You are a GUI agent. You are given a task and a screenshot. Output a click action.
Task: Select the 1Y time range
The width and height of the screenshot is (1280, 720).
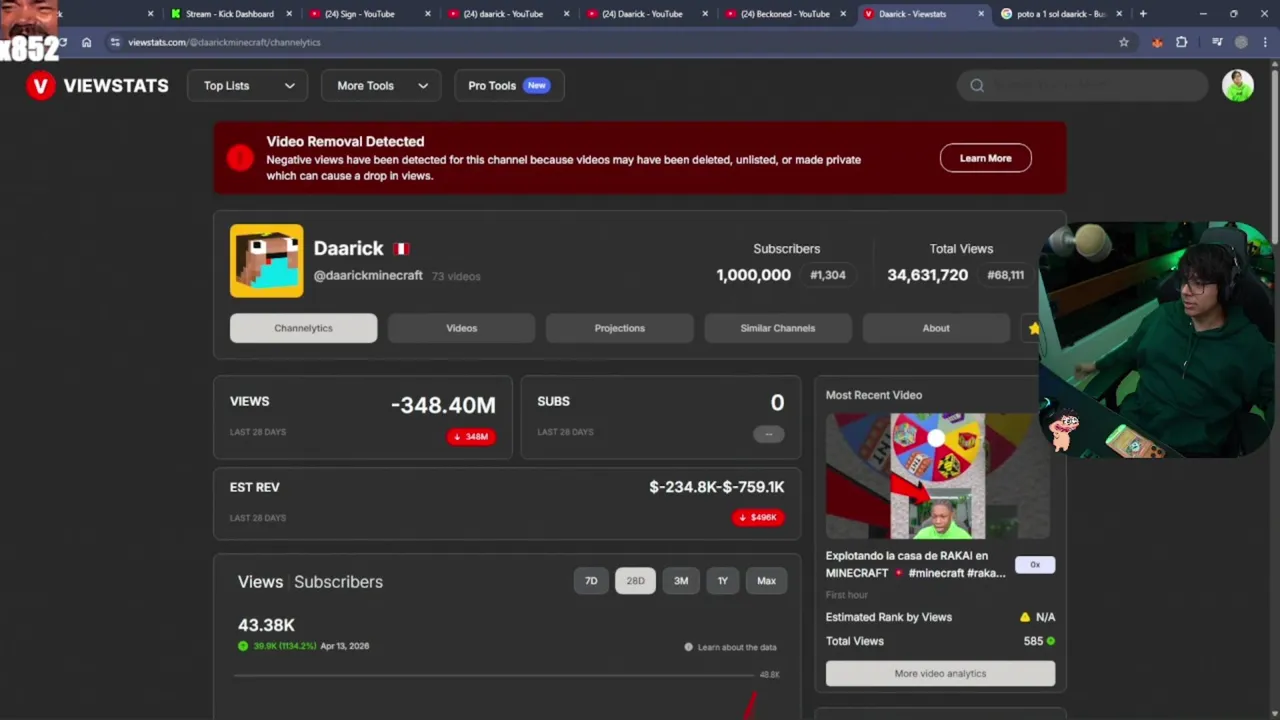click(x=722, y=581)
